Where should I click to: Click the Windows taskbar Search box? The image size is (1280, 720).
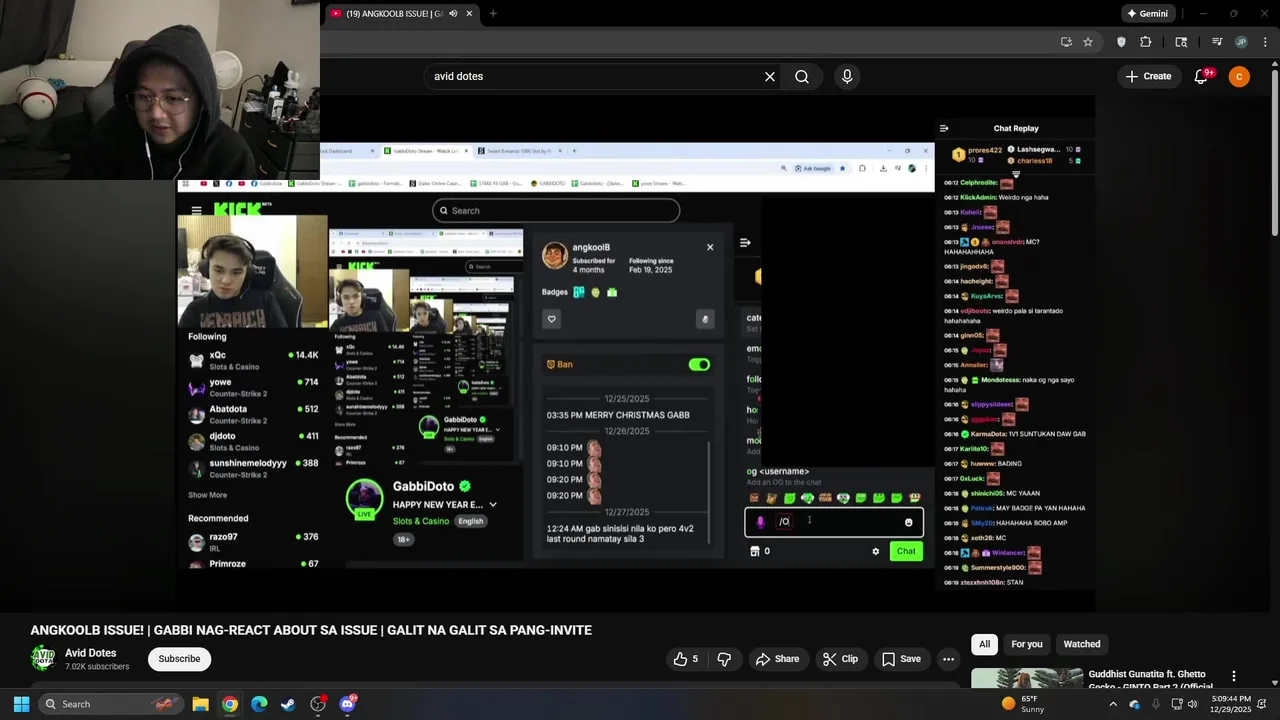110,704
